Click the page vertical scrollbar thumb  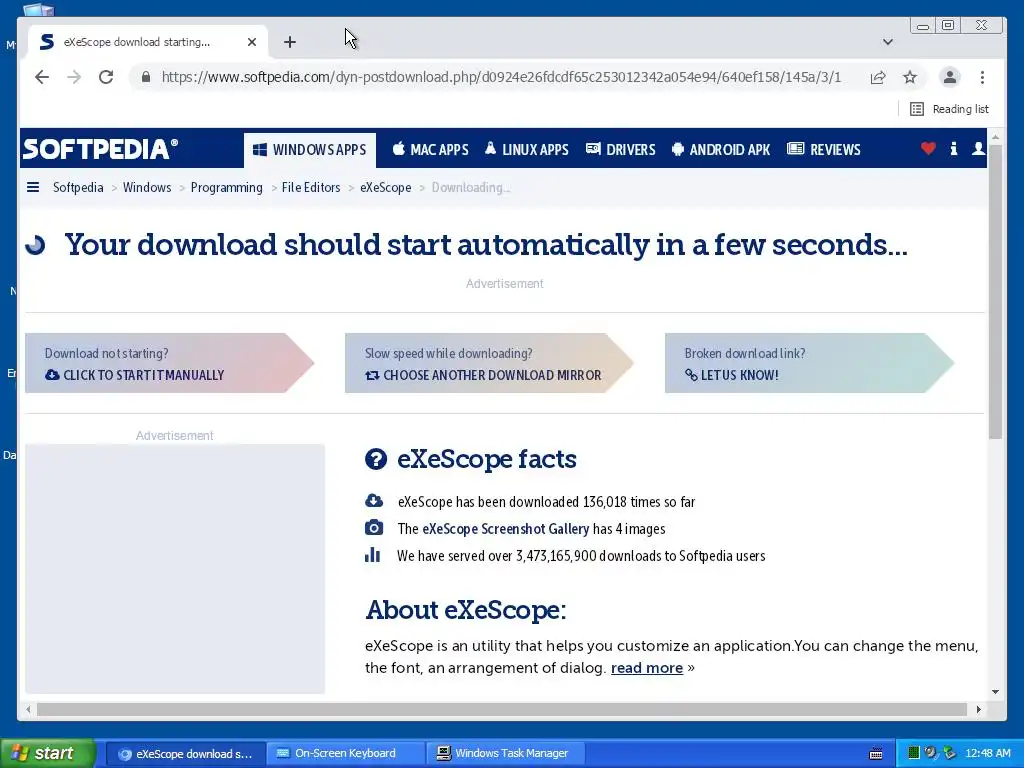point(995,292)
